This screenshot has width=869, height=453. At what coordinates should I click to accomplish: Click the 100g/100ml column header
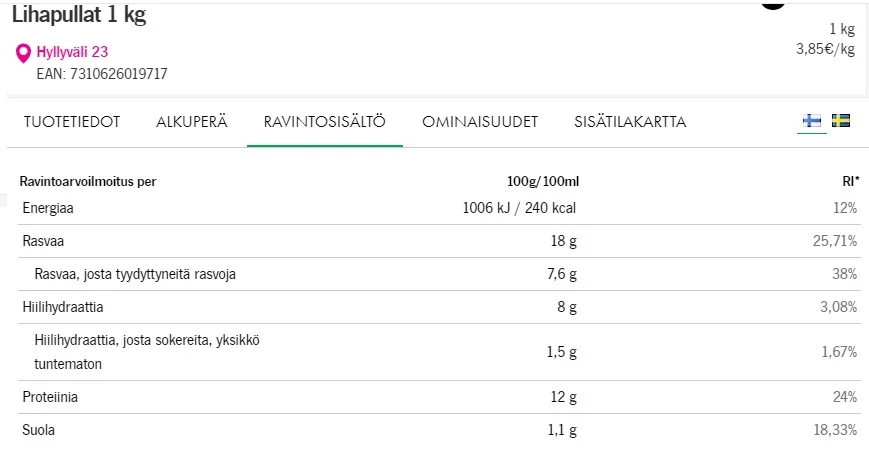click(x=543, y=181)
